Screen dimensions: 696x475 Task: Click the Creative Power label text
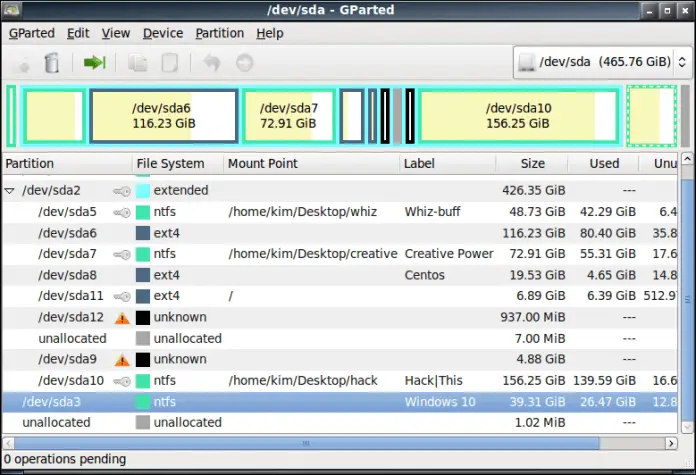click(449, 254)
